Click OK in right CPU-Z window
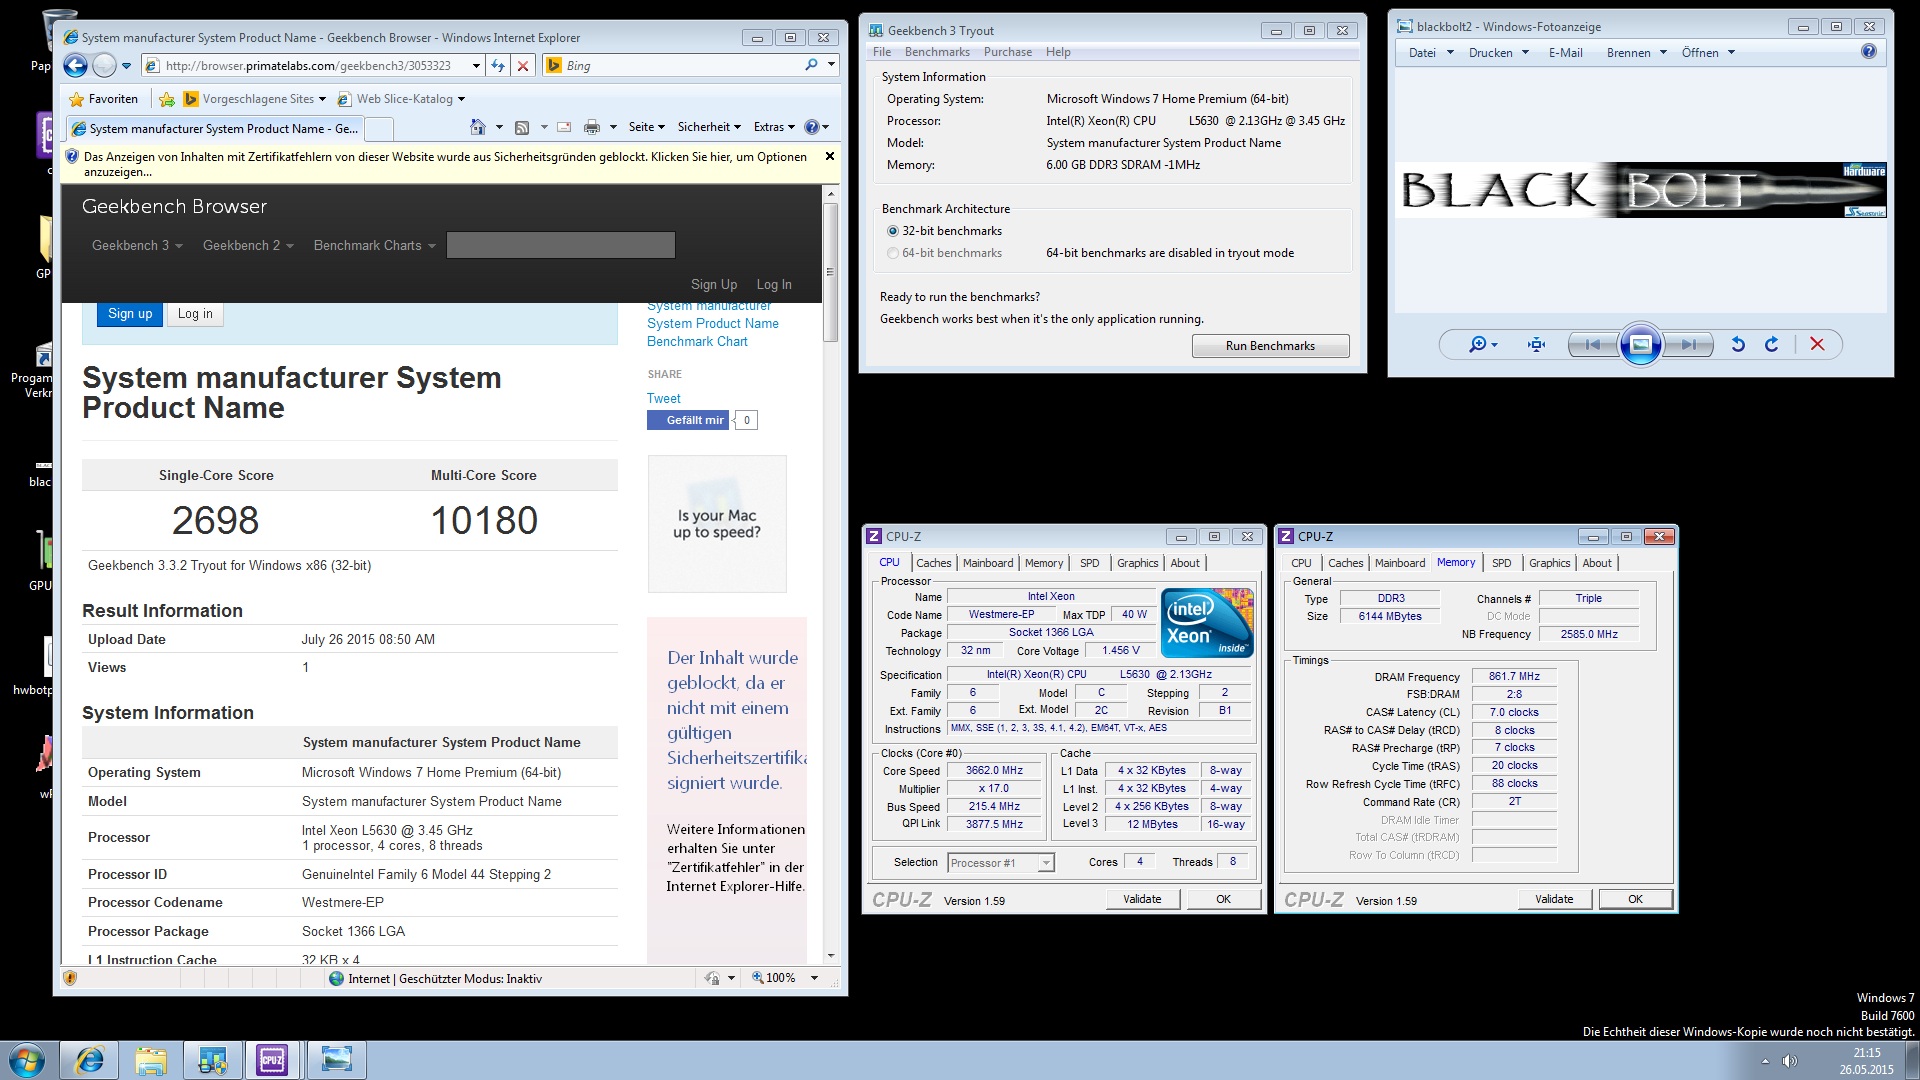This screenshot has height=1080, width=1920. [1635, 899]
